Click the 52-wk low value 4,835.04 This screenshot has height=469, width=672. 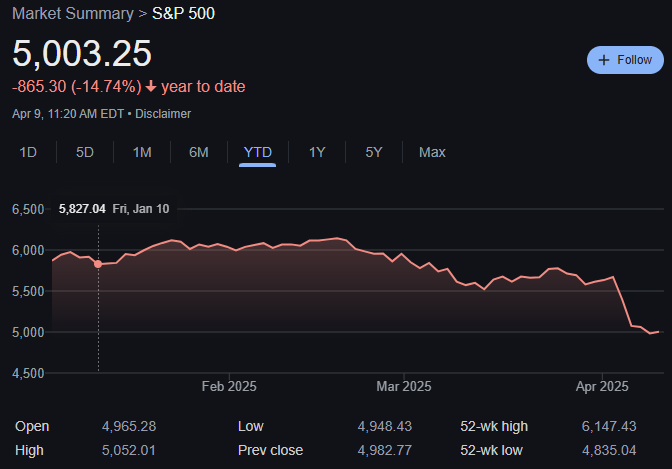click(x=609, y=451)
